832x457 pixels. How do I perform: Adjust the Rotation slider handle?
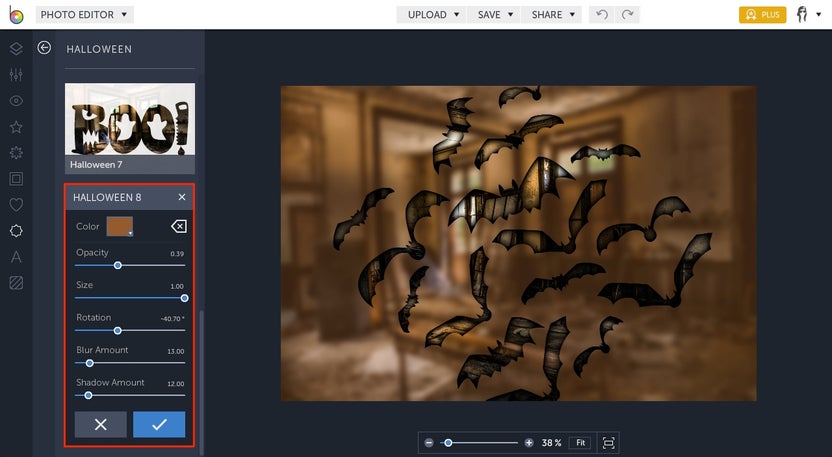click(x=118, y=331)
